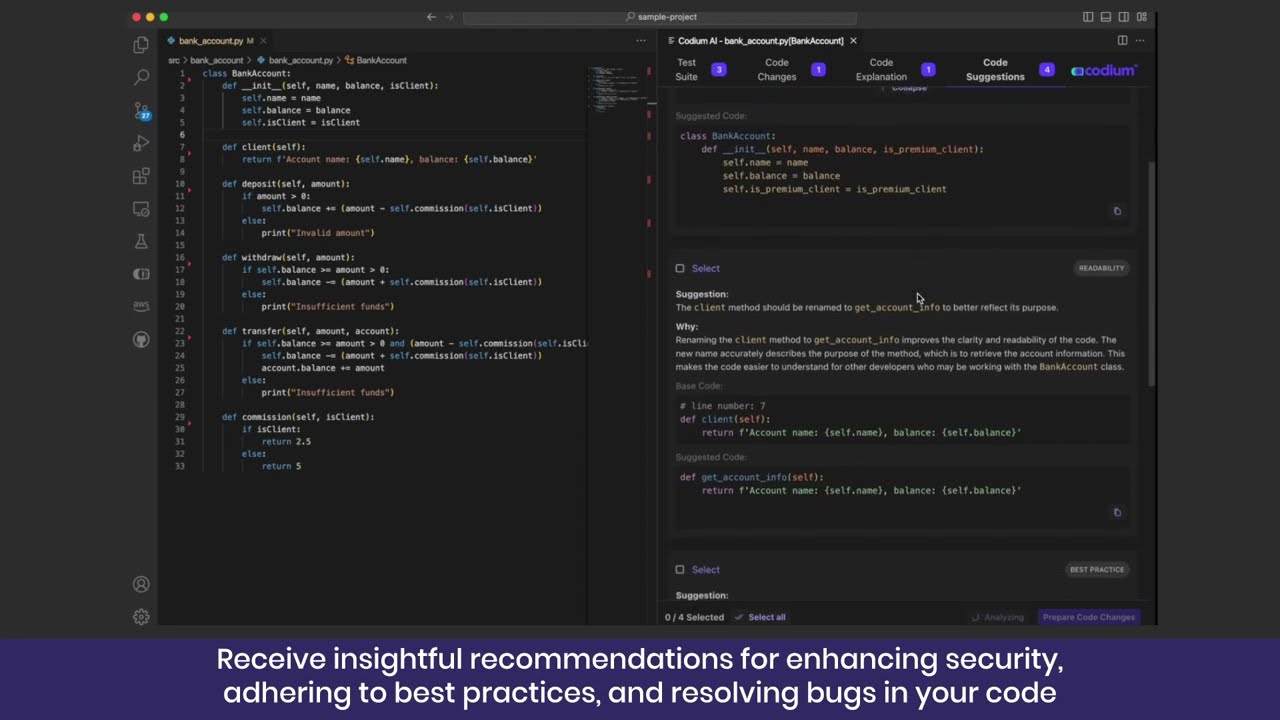
Task: Select the bank_account.py editor tab
Action: click(x=211, y=41)
